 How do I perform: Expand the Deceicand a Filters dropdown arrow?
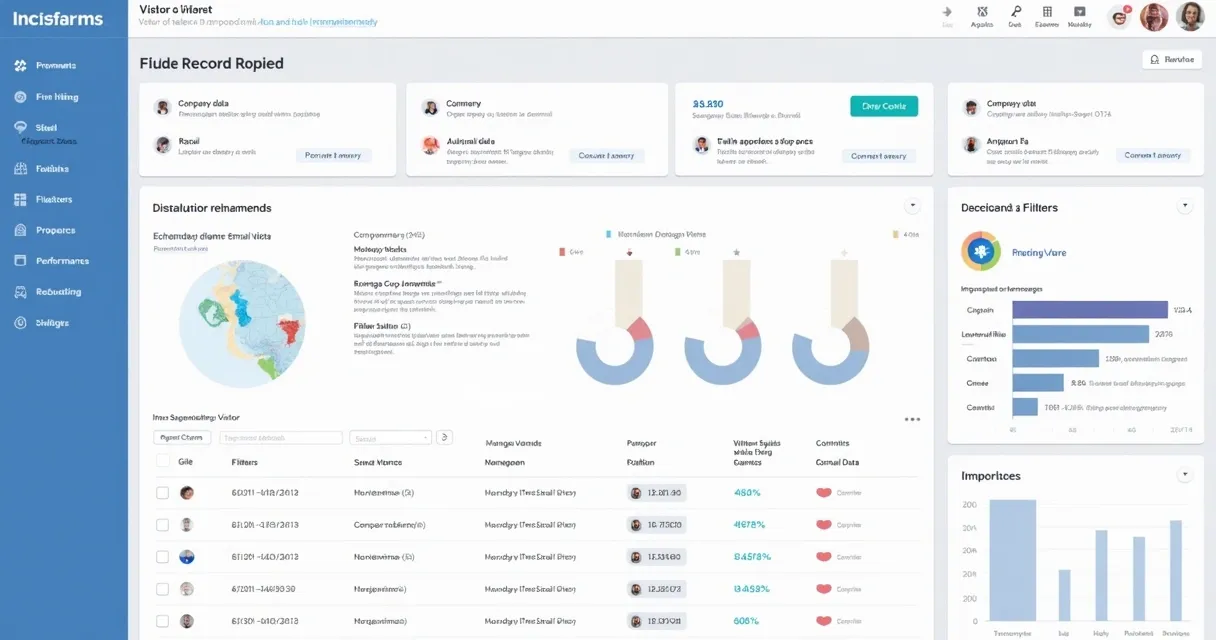point(1185,206)
